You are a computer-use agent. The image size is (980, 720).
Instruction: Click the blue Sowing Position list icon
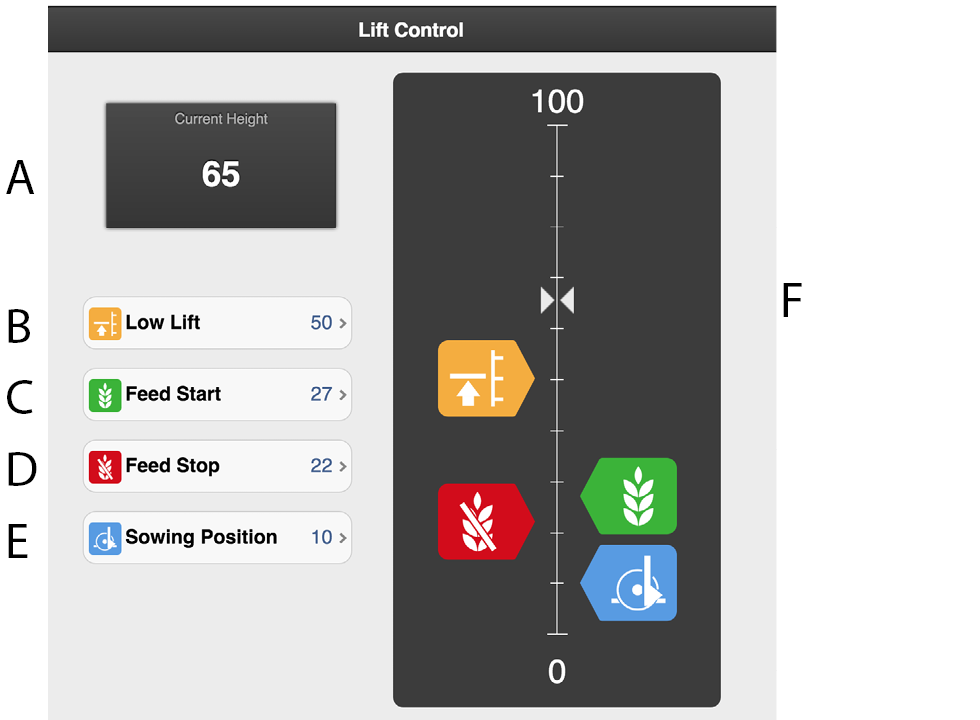[x=105, y=538]
